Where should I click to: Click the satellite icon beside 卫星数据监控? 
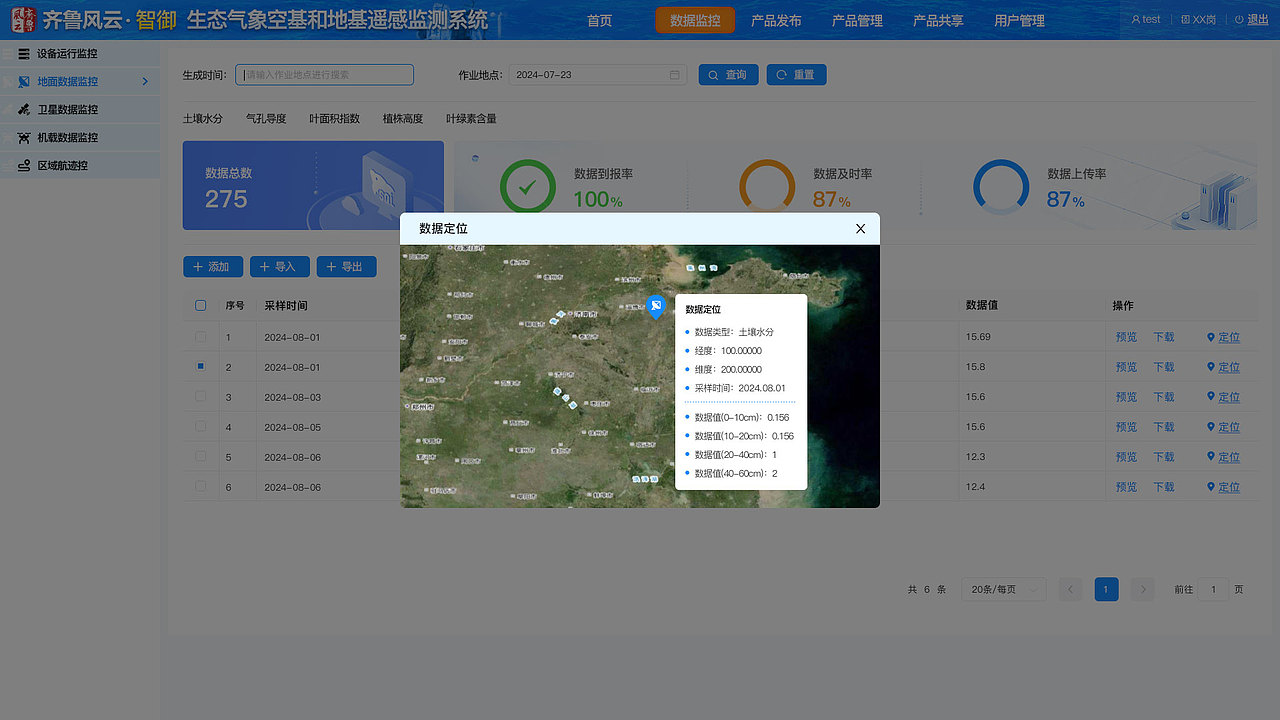24,110
